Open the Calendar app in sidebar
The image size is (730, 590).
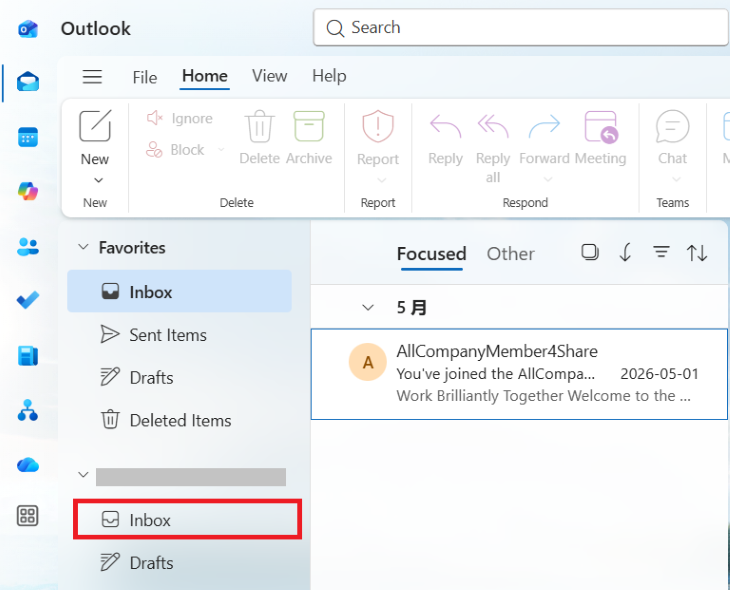28,137
